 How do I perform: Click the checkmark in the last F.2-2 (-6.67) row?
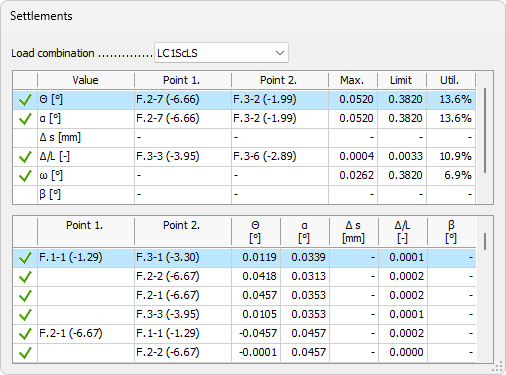point(25,352)
